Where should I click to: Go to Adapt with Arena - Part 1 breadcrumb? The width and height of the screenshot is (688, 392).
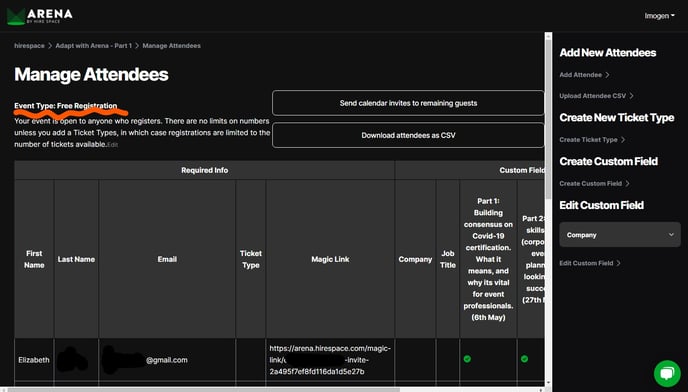coord(93,46)
